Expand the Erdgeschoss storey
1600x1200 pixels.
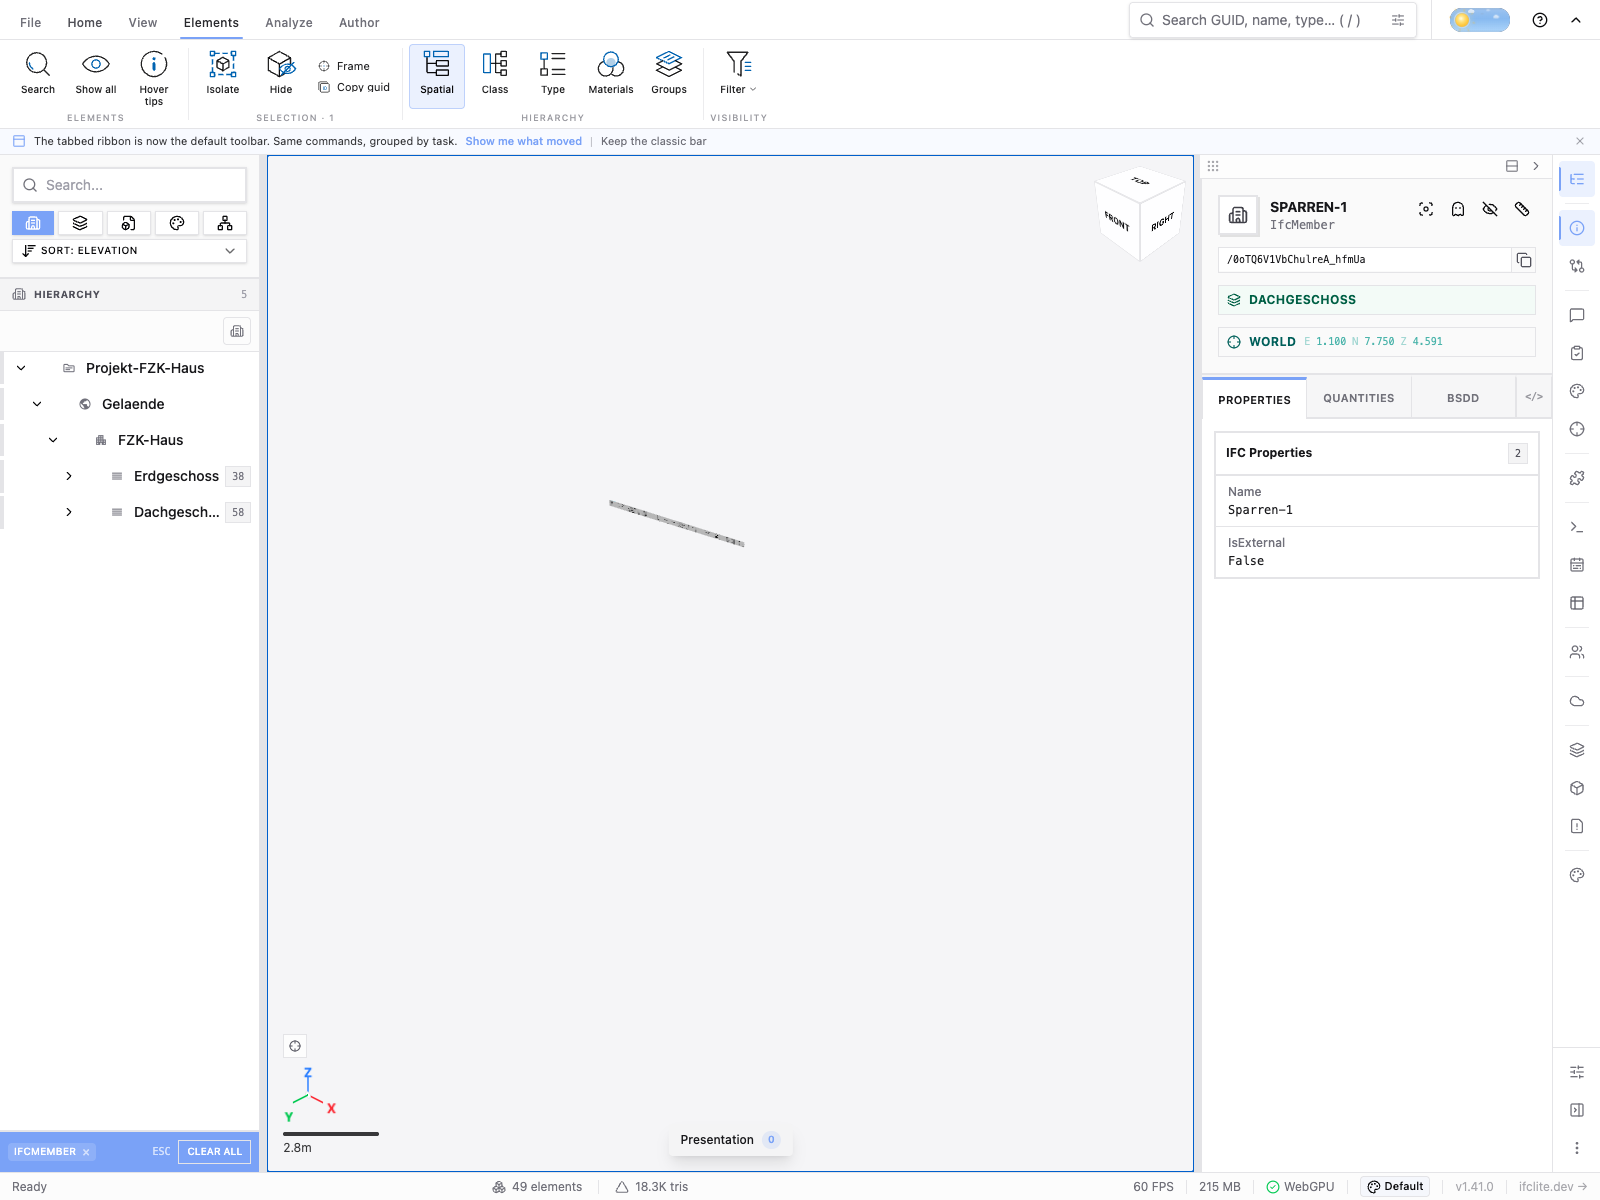(69, 476)
